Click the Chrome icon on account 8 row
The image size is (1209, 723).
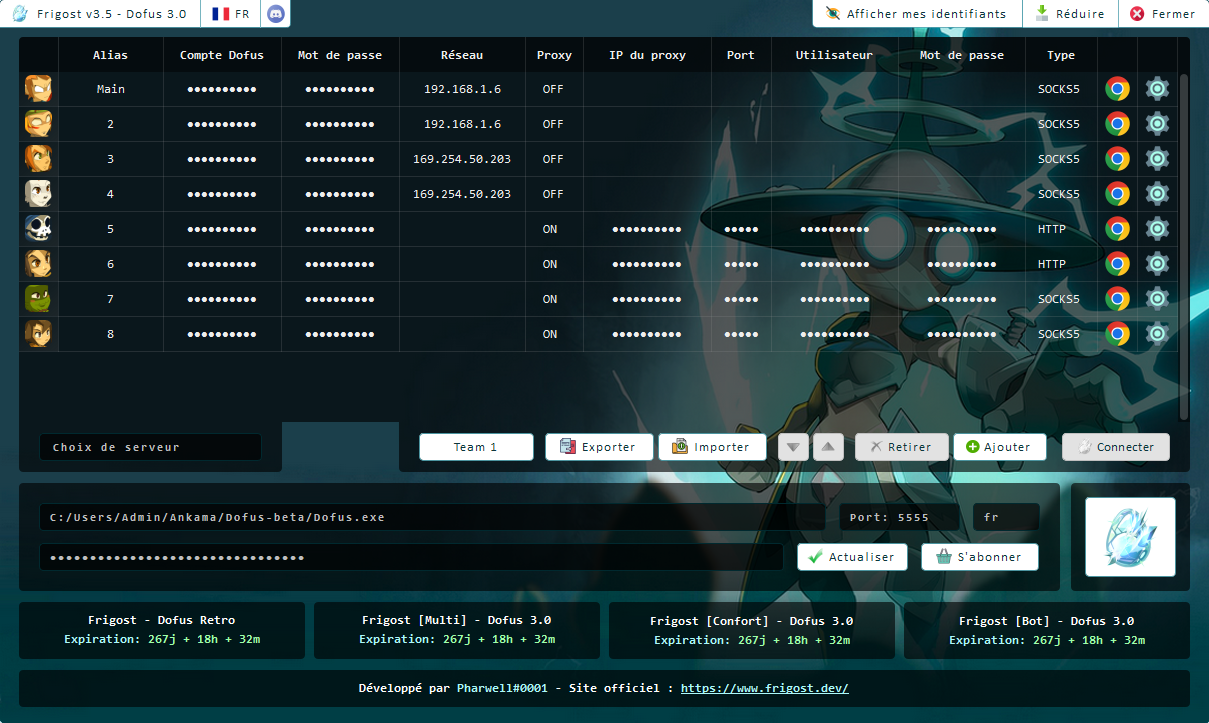(x=1117, y=333)
